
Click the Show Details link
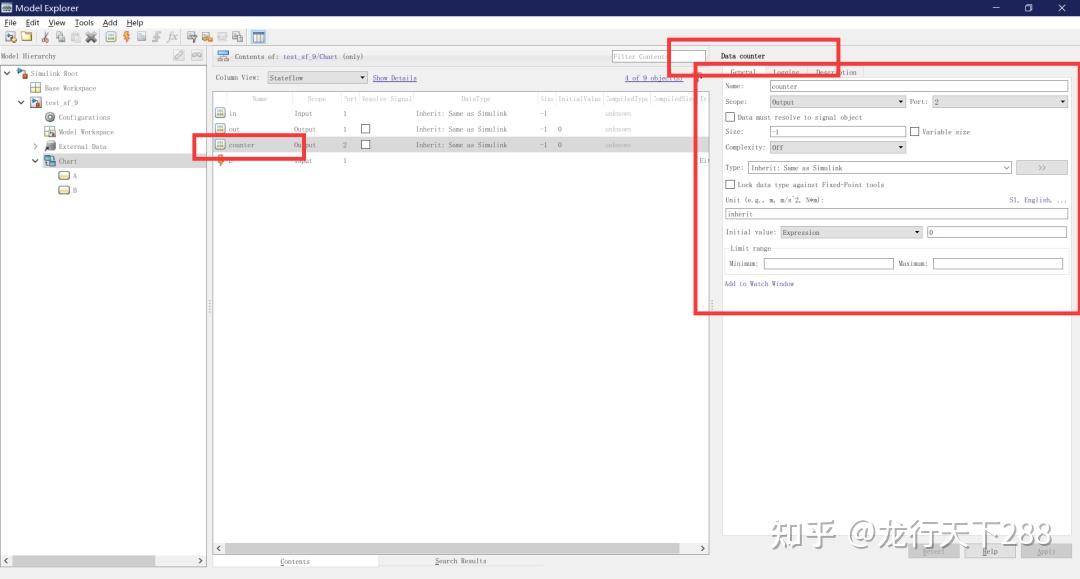coord(394,77)
